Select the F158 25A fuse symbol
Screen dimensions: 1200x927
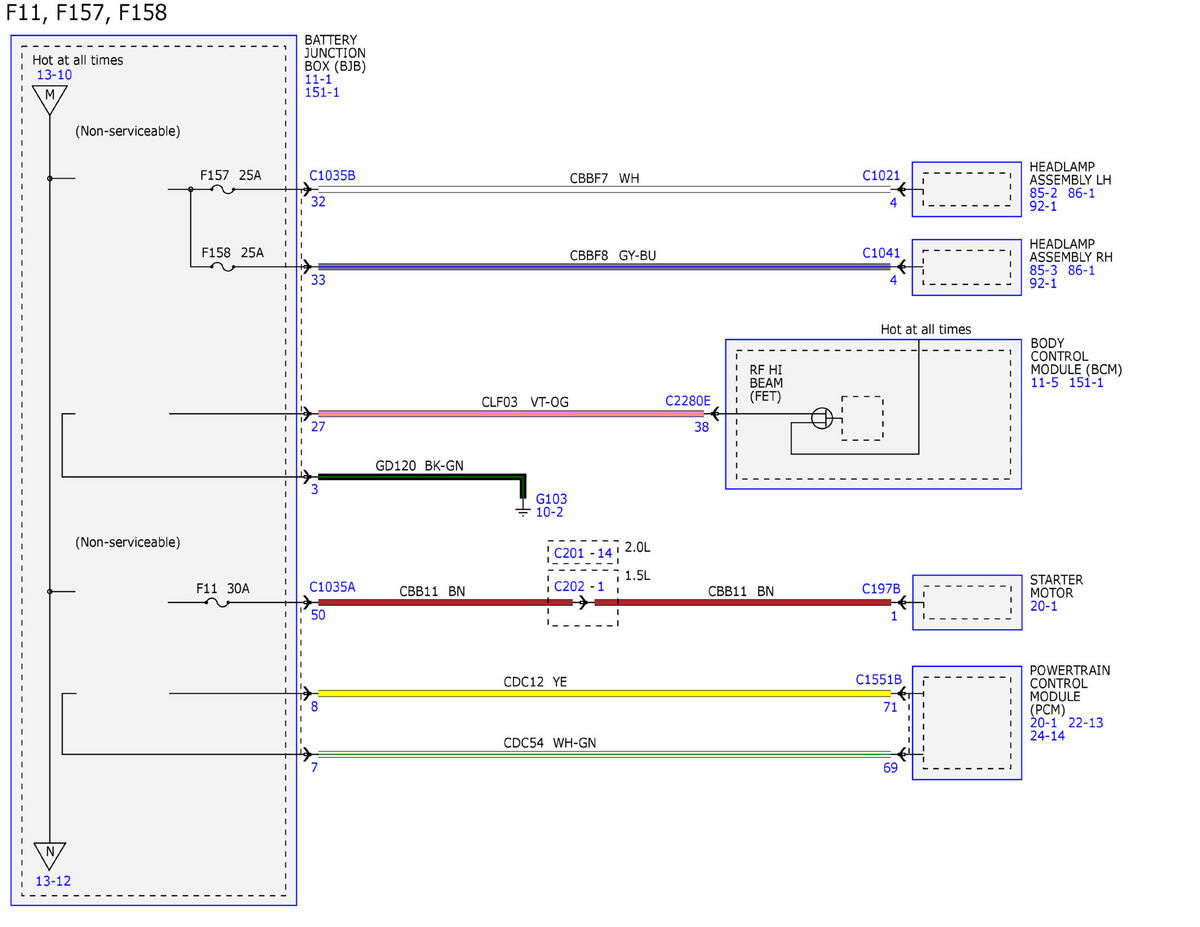point(224,267)
